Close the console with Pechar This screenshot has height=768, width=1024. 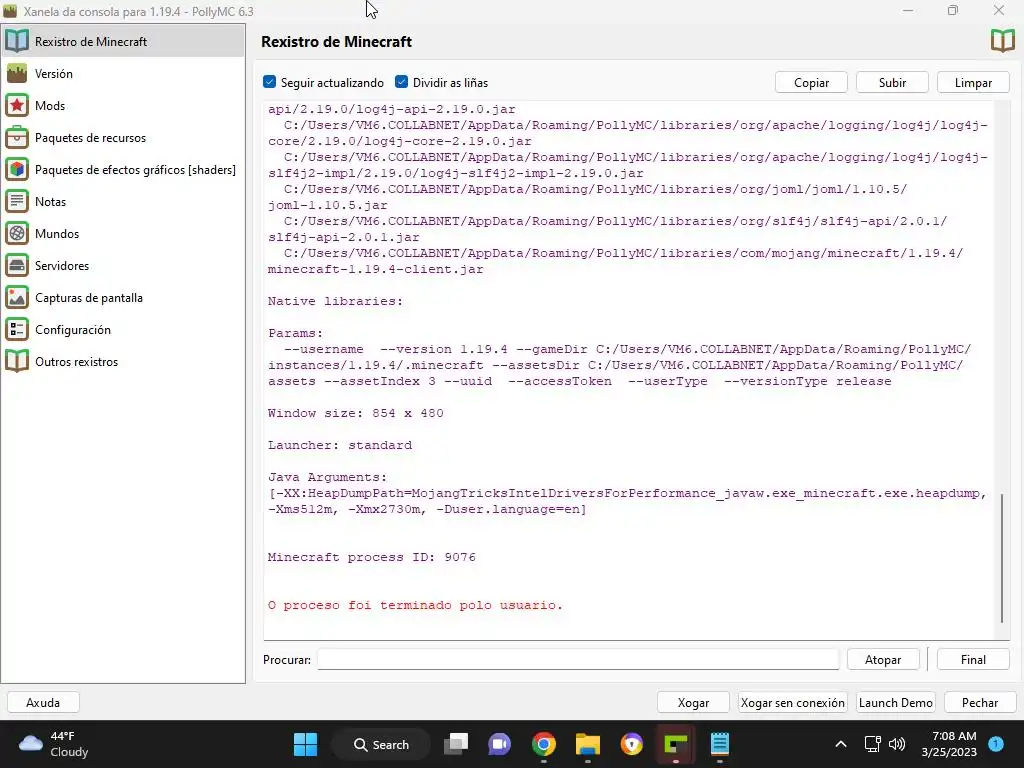(x=980, y=703)
